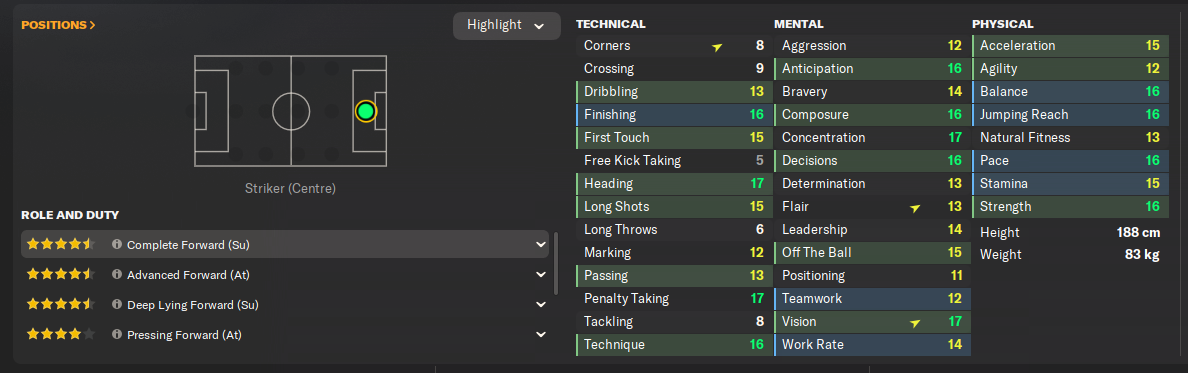Viewport: 1188px width, 373px height.
Task: Click the Penalty Taking attribute row
Action: click(674, 299)
